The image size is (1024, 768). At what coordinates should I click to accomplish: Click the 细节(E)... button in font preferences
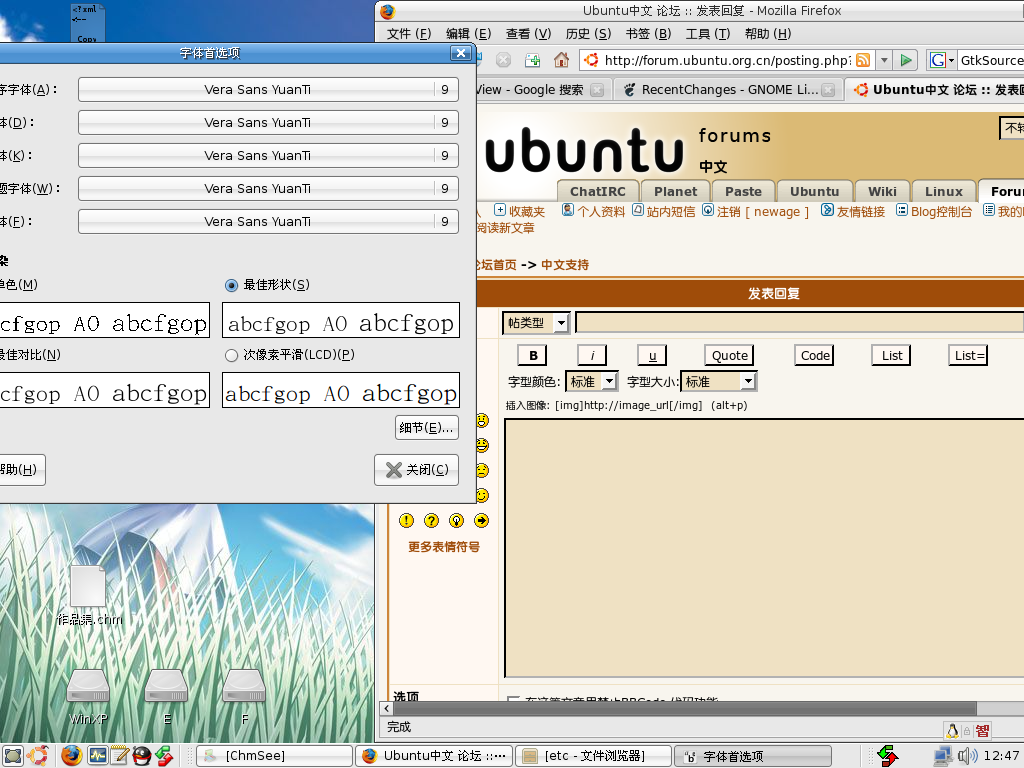(426, 428)
